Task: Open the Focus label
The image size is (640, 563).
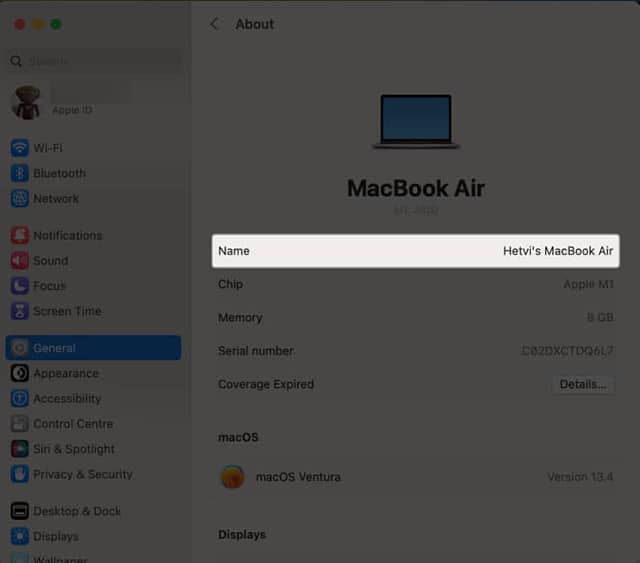Action: pyautogui.click(x=49, y=286)
